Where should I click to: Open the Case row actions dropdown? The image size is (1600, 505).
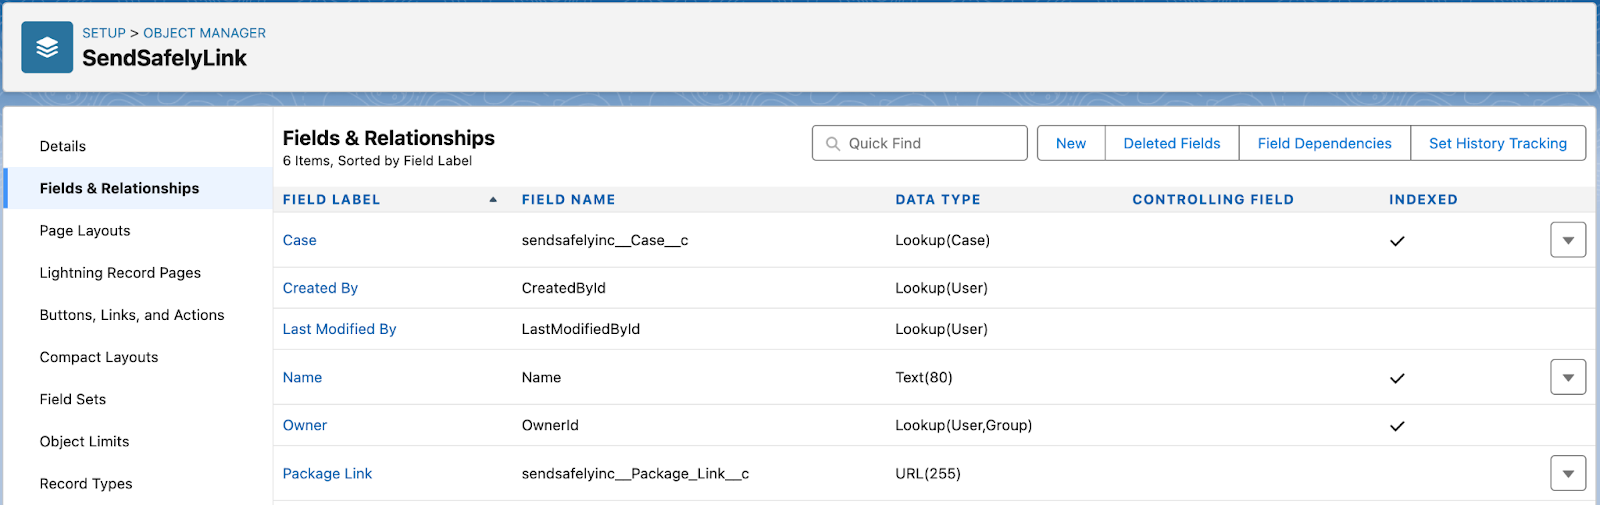(x=1568, y=240)
